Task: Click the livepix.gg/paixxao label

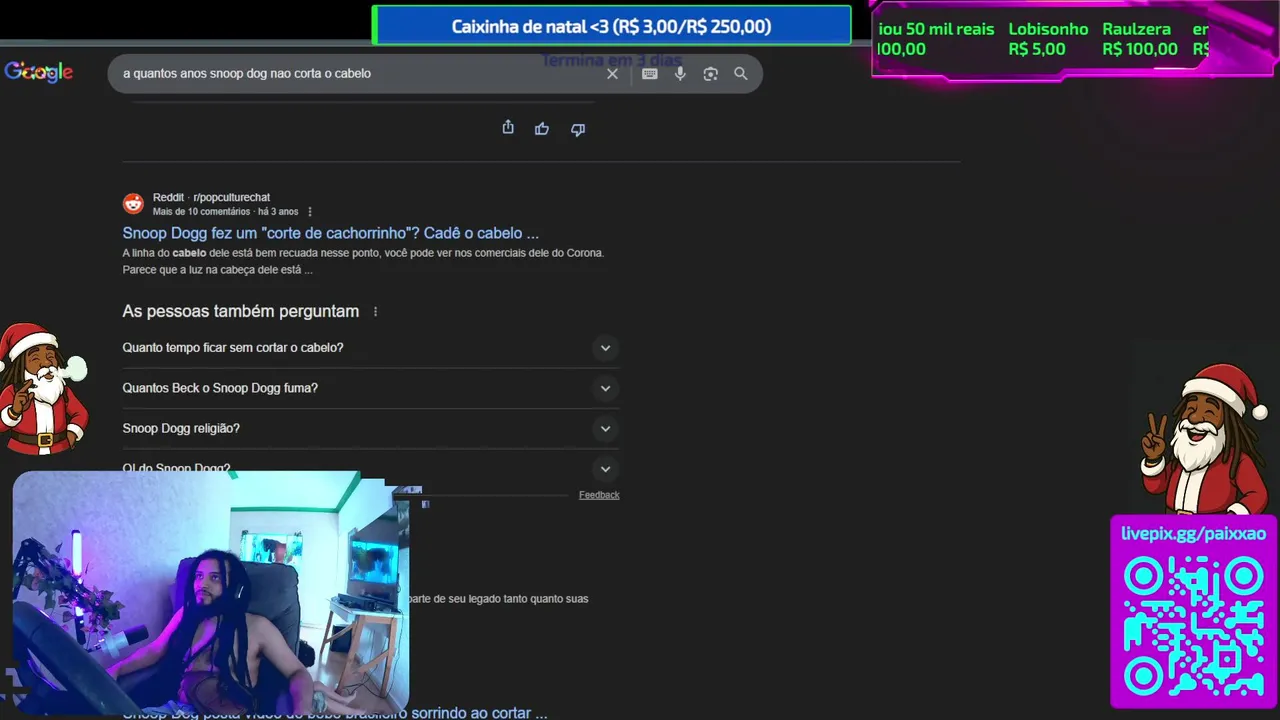Action: 1193,534
